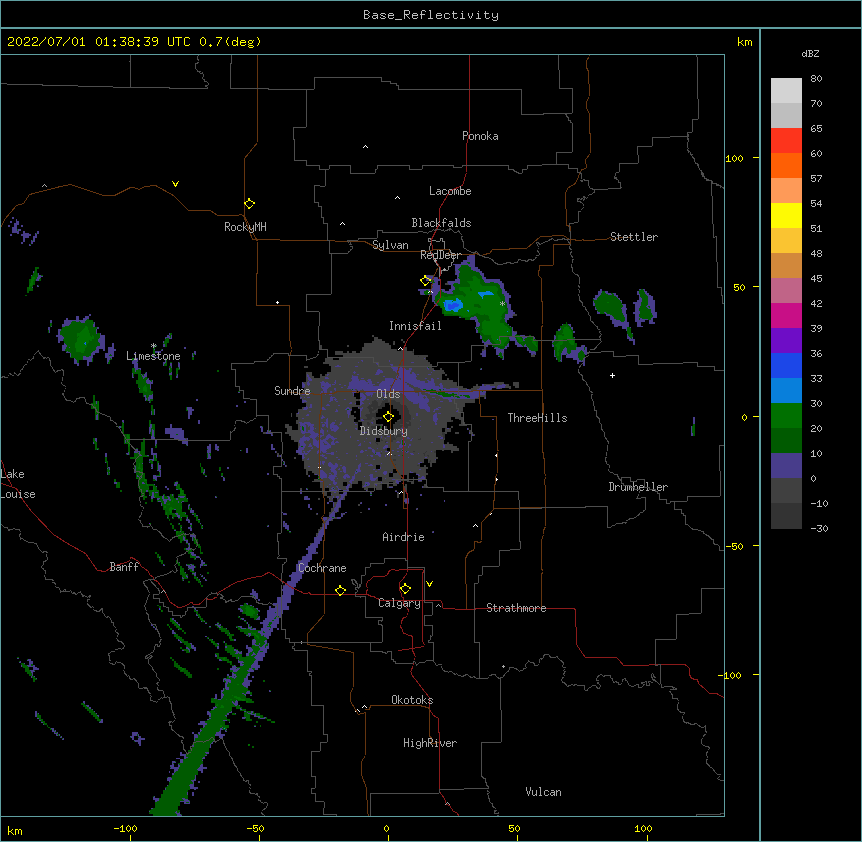
Task: Click the yellow diamond marker above Calgary label
Action: click(405, 589)
